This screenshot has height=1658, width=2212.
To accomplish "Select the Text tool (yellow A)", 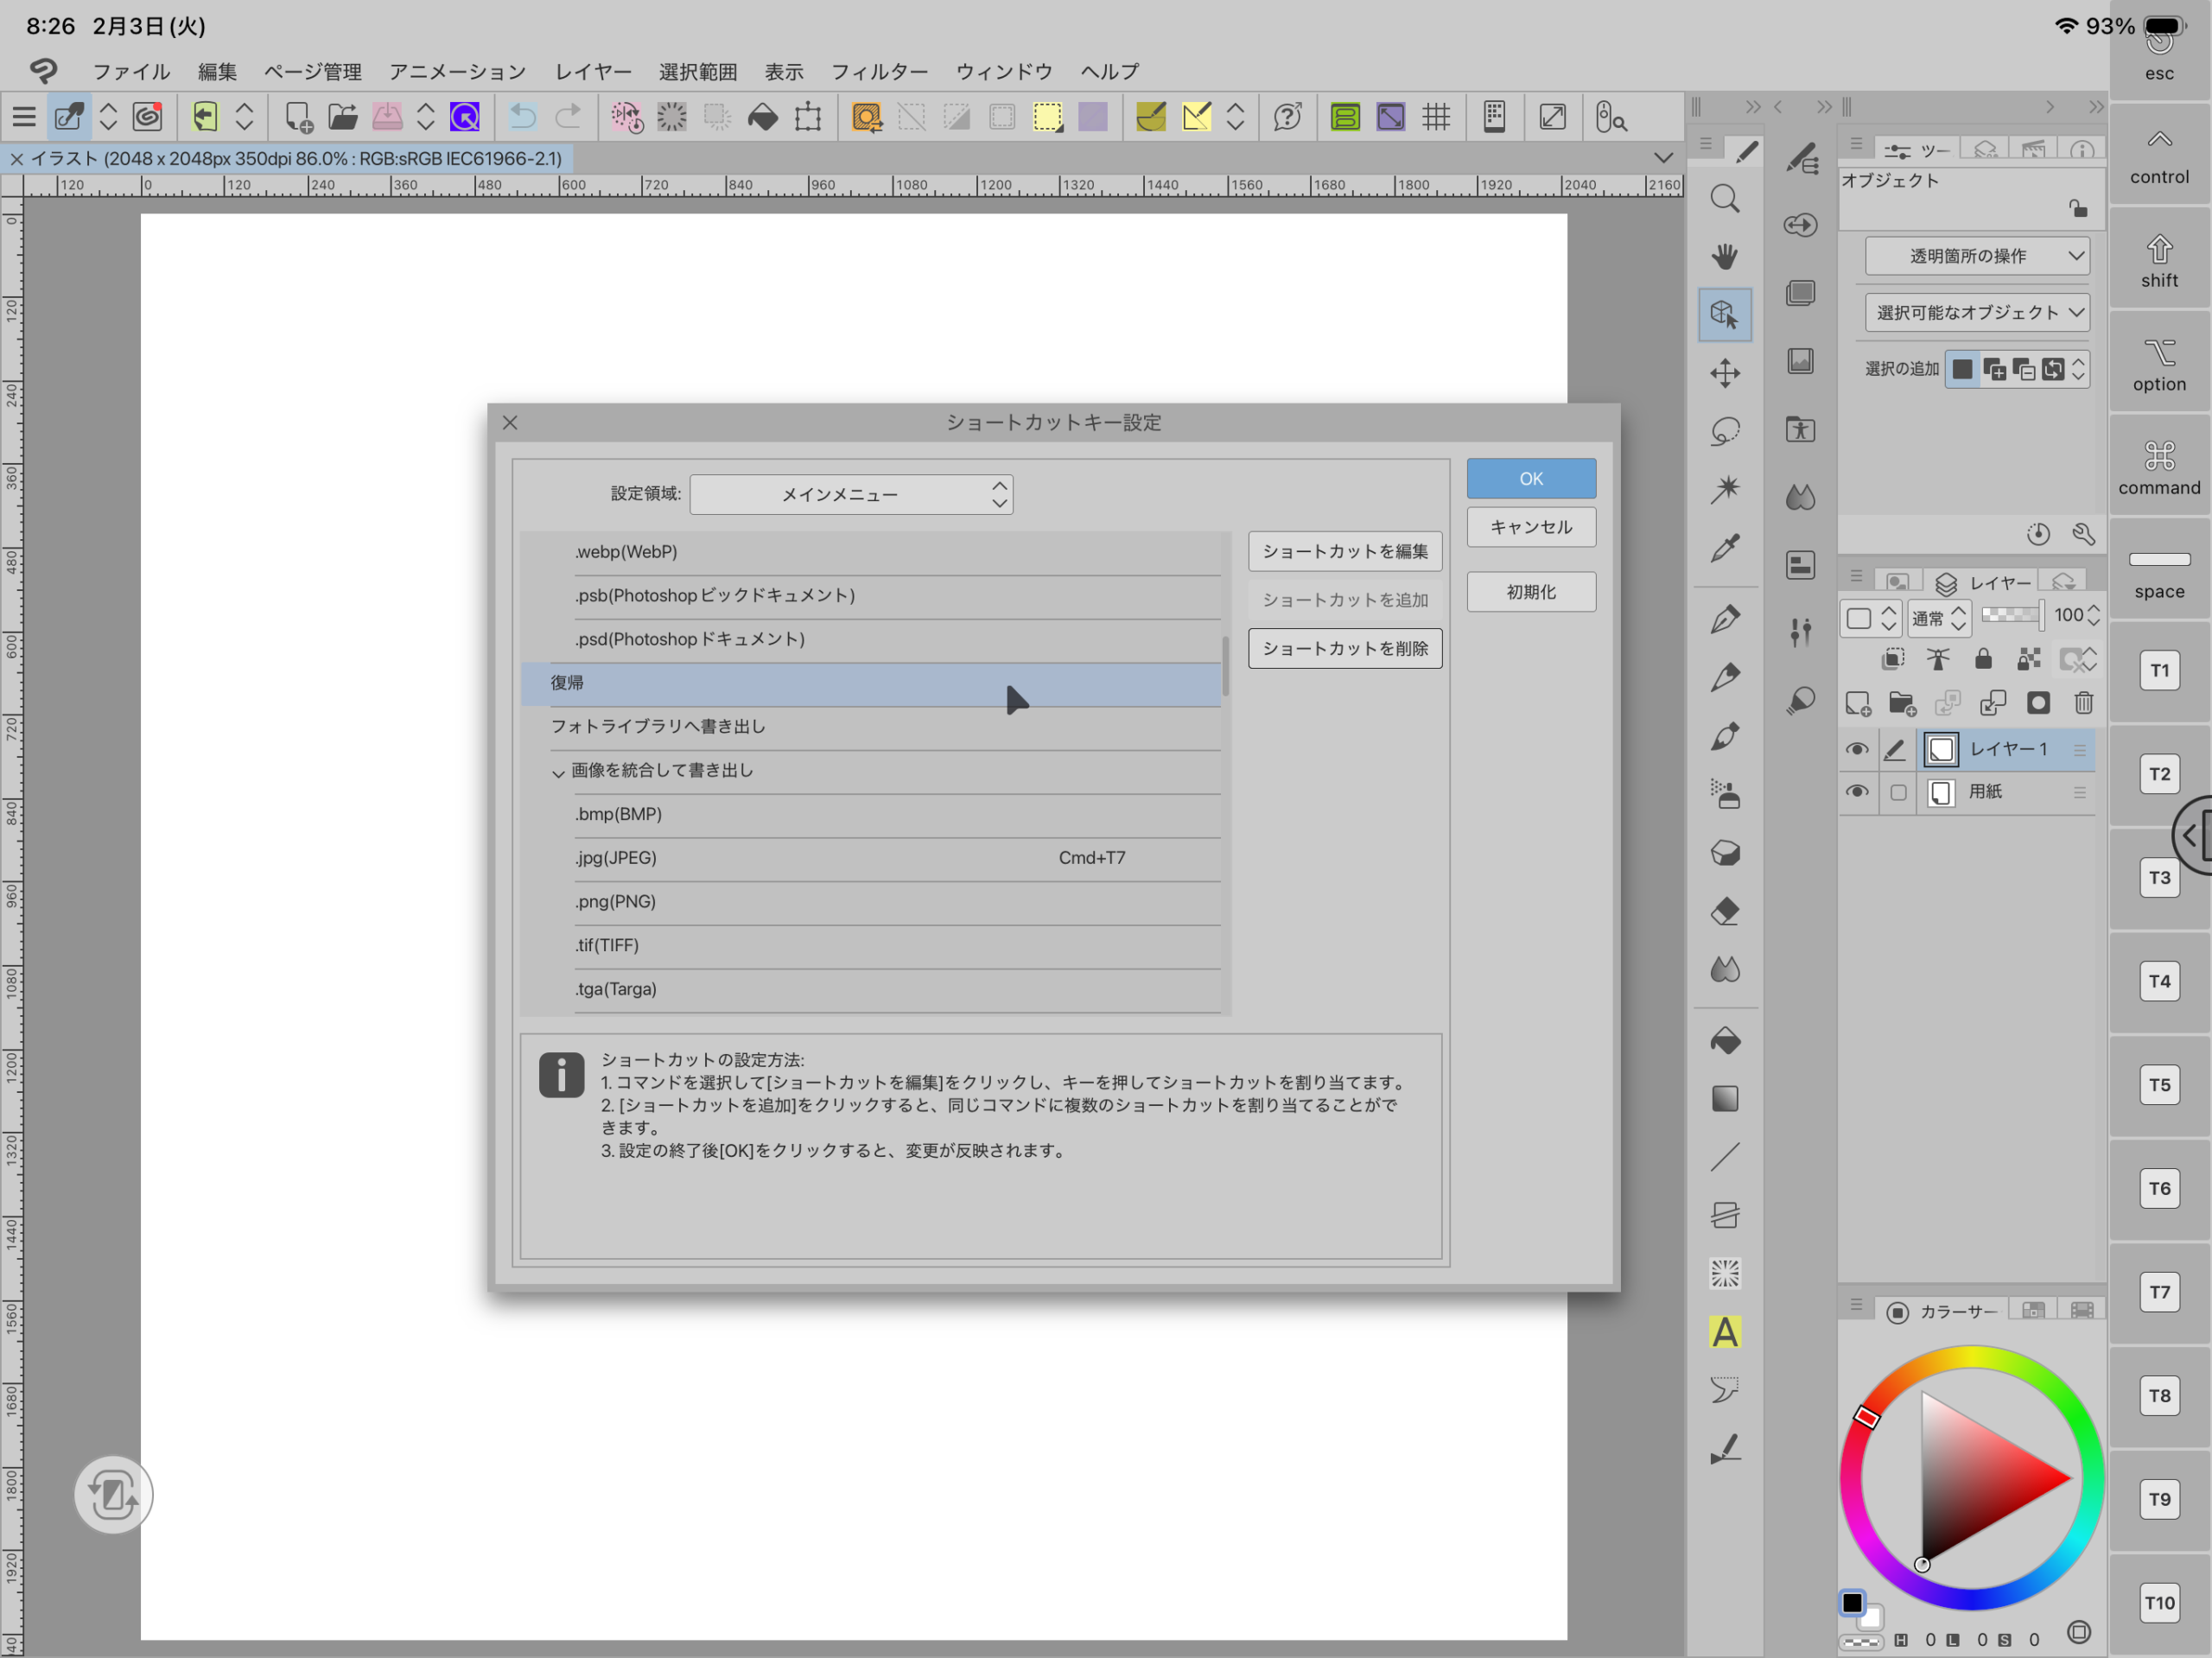I will click(1724, 1331).
